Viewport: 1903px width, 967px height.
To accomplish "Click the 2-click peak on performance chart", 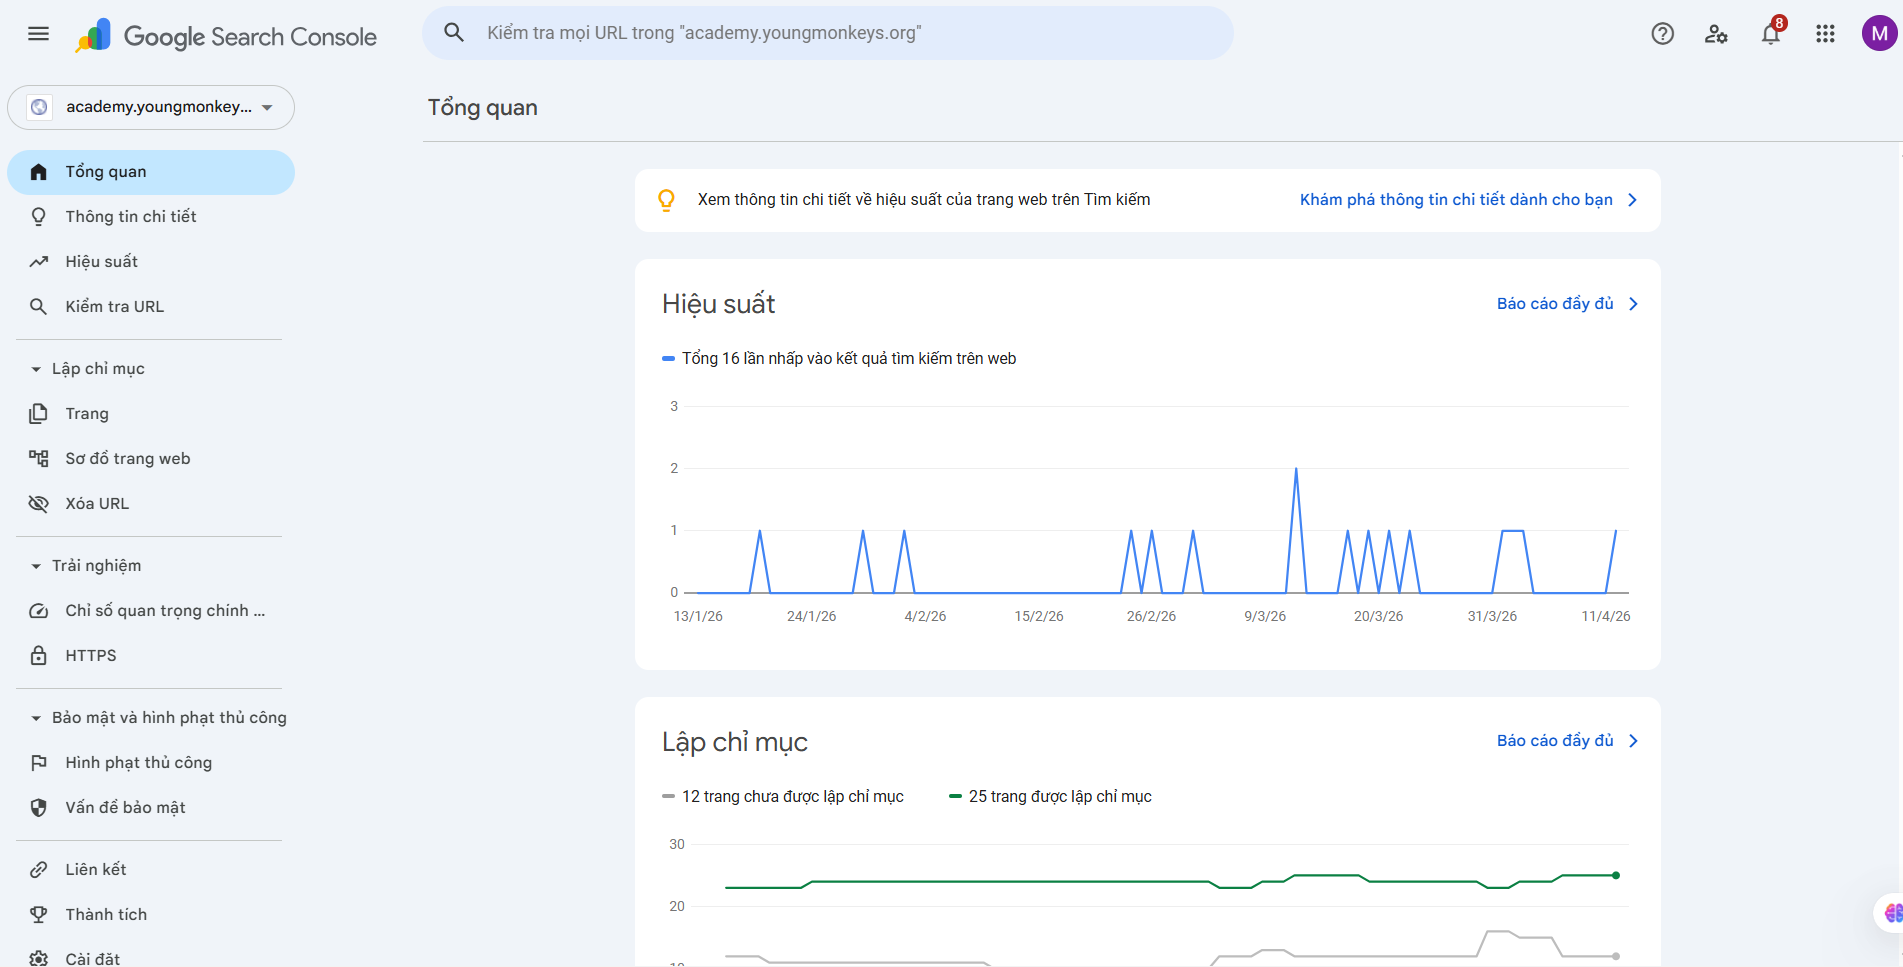I will (1296, 469).
